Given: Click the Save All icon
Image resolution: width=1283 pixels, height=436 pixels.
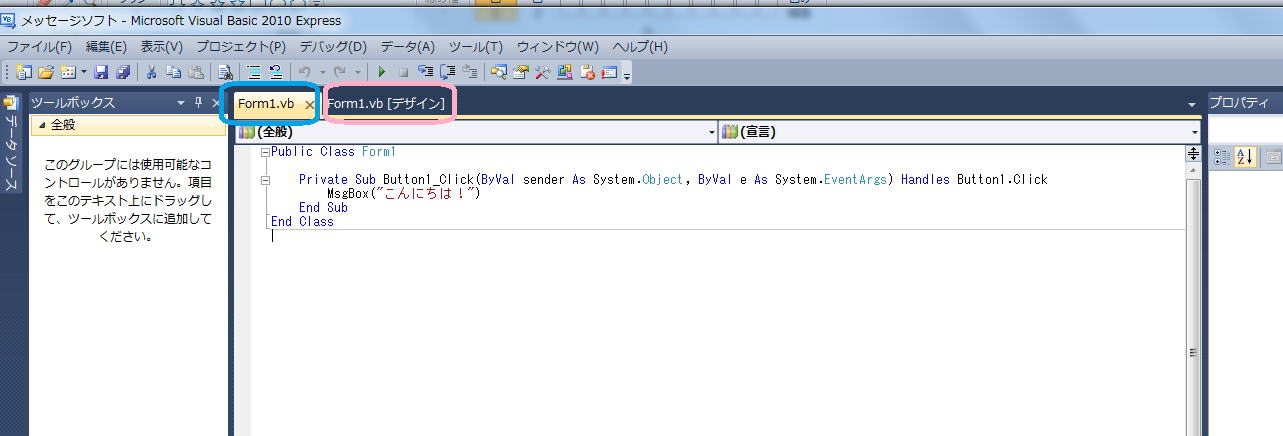Looking at the screenshot, I should [123, 72].
